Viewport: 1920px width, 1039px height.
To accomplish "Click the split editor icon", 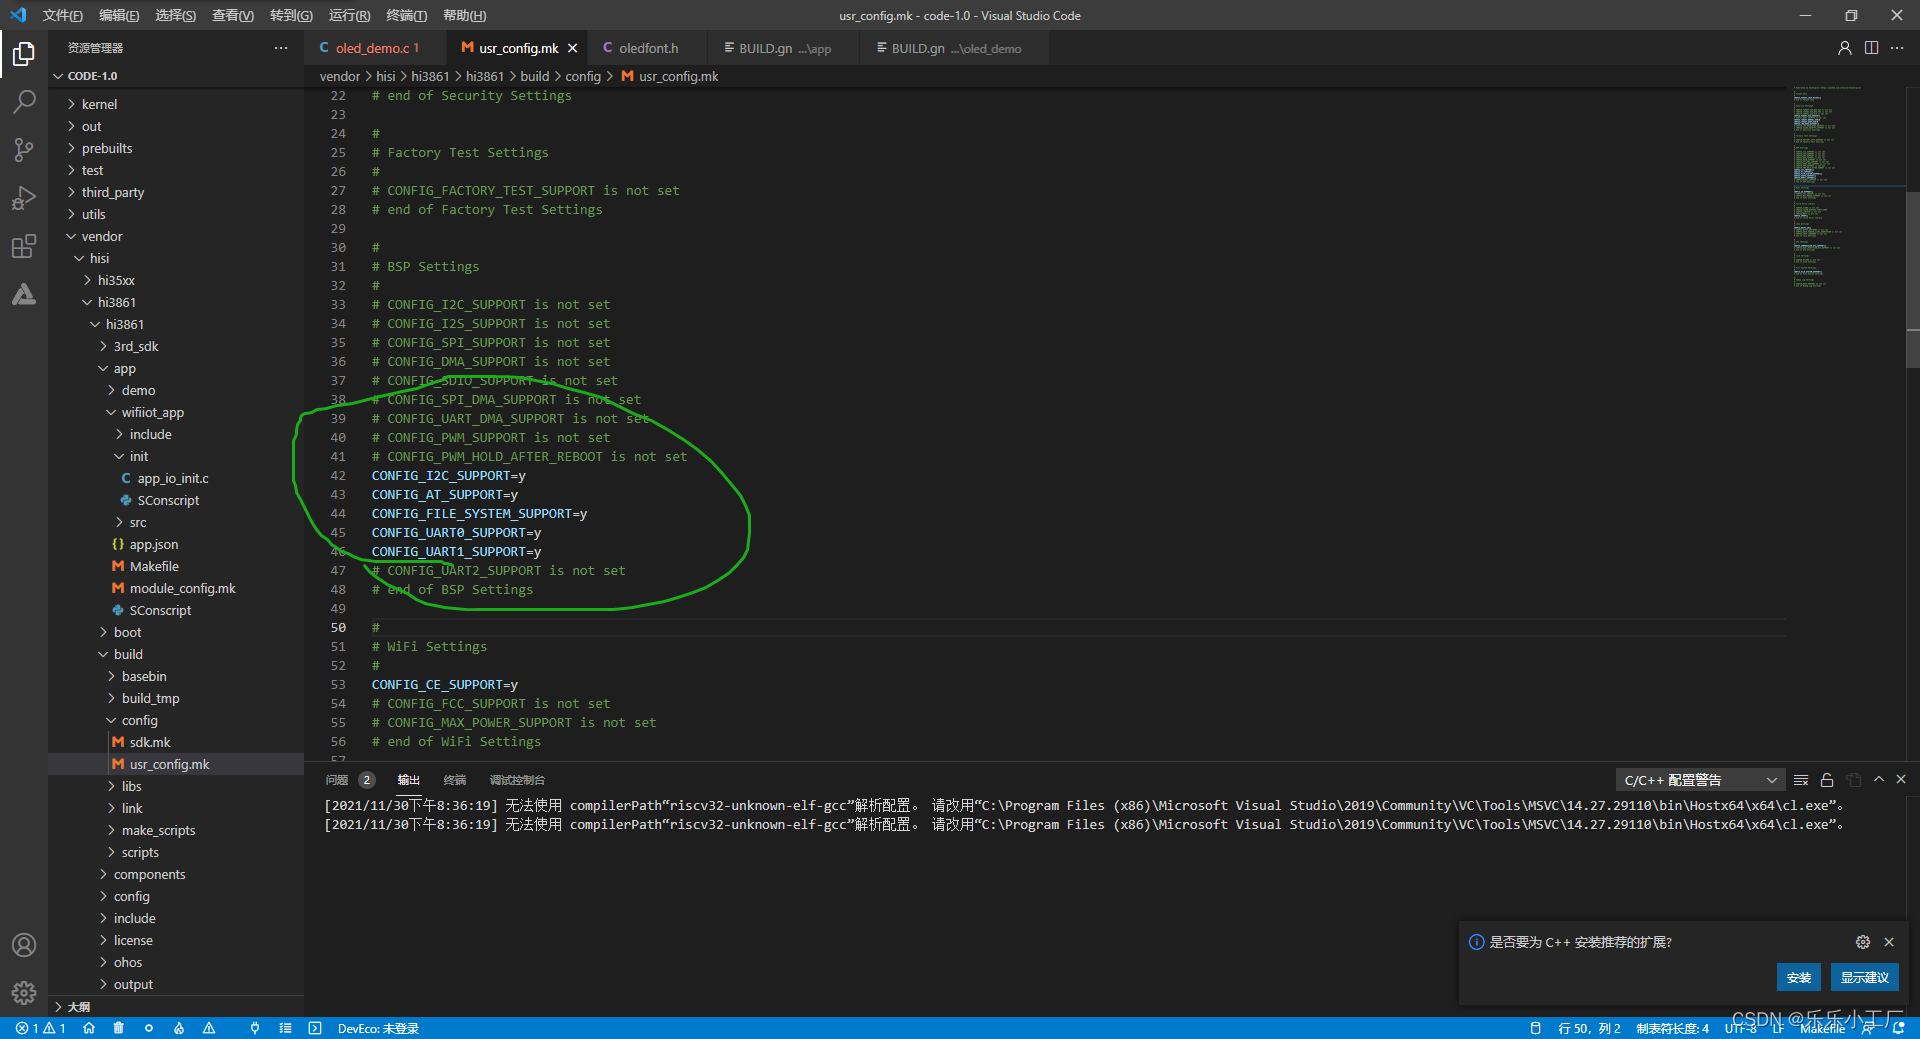I will [1871, 48].
